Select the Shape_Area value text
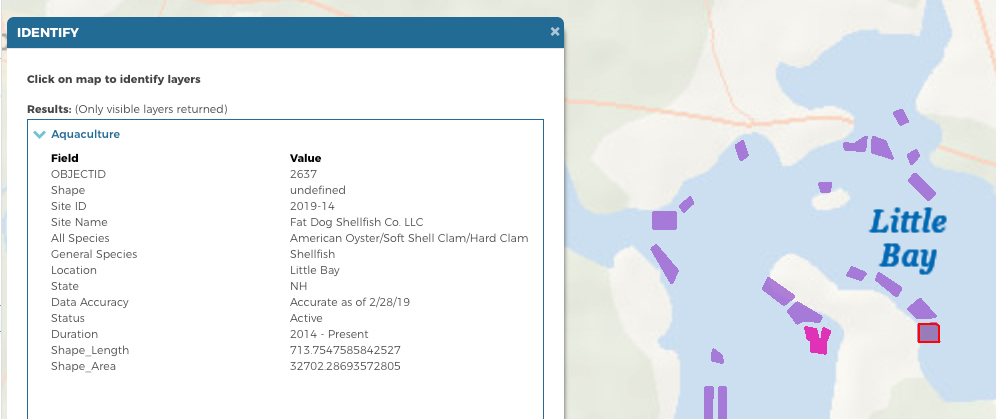Screen dimensions: 996x419 click(345, 366)
